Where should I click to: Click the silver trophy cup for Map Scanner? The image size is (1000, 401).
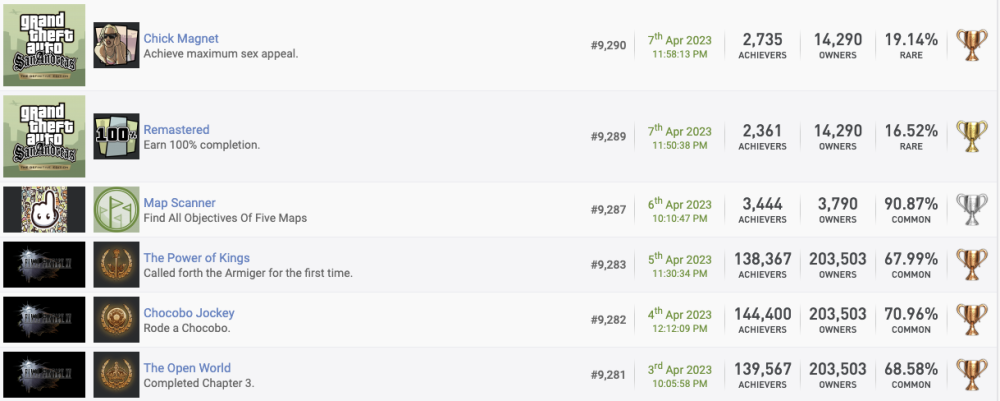click(x=971, y=210)
